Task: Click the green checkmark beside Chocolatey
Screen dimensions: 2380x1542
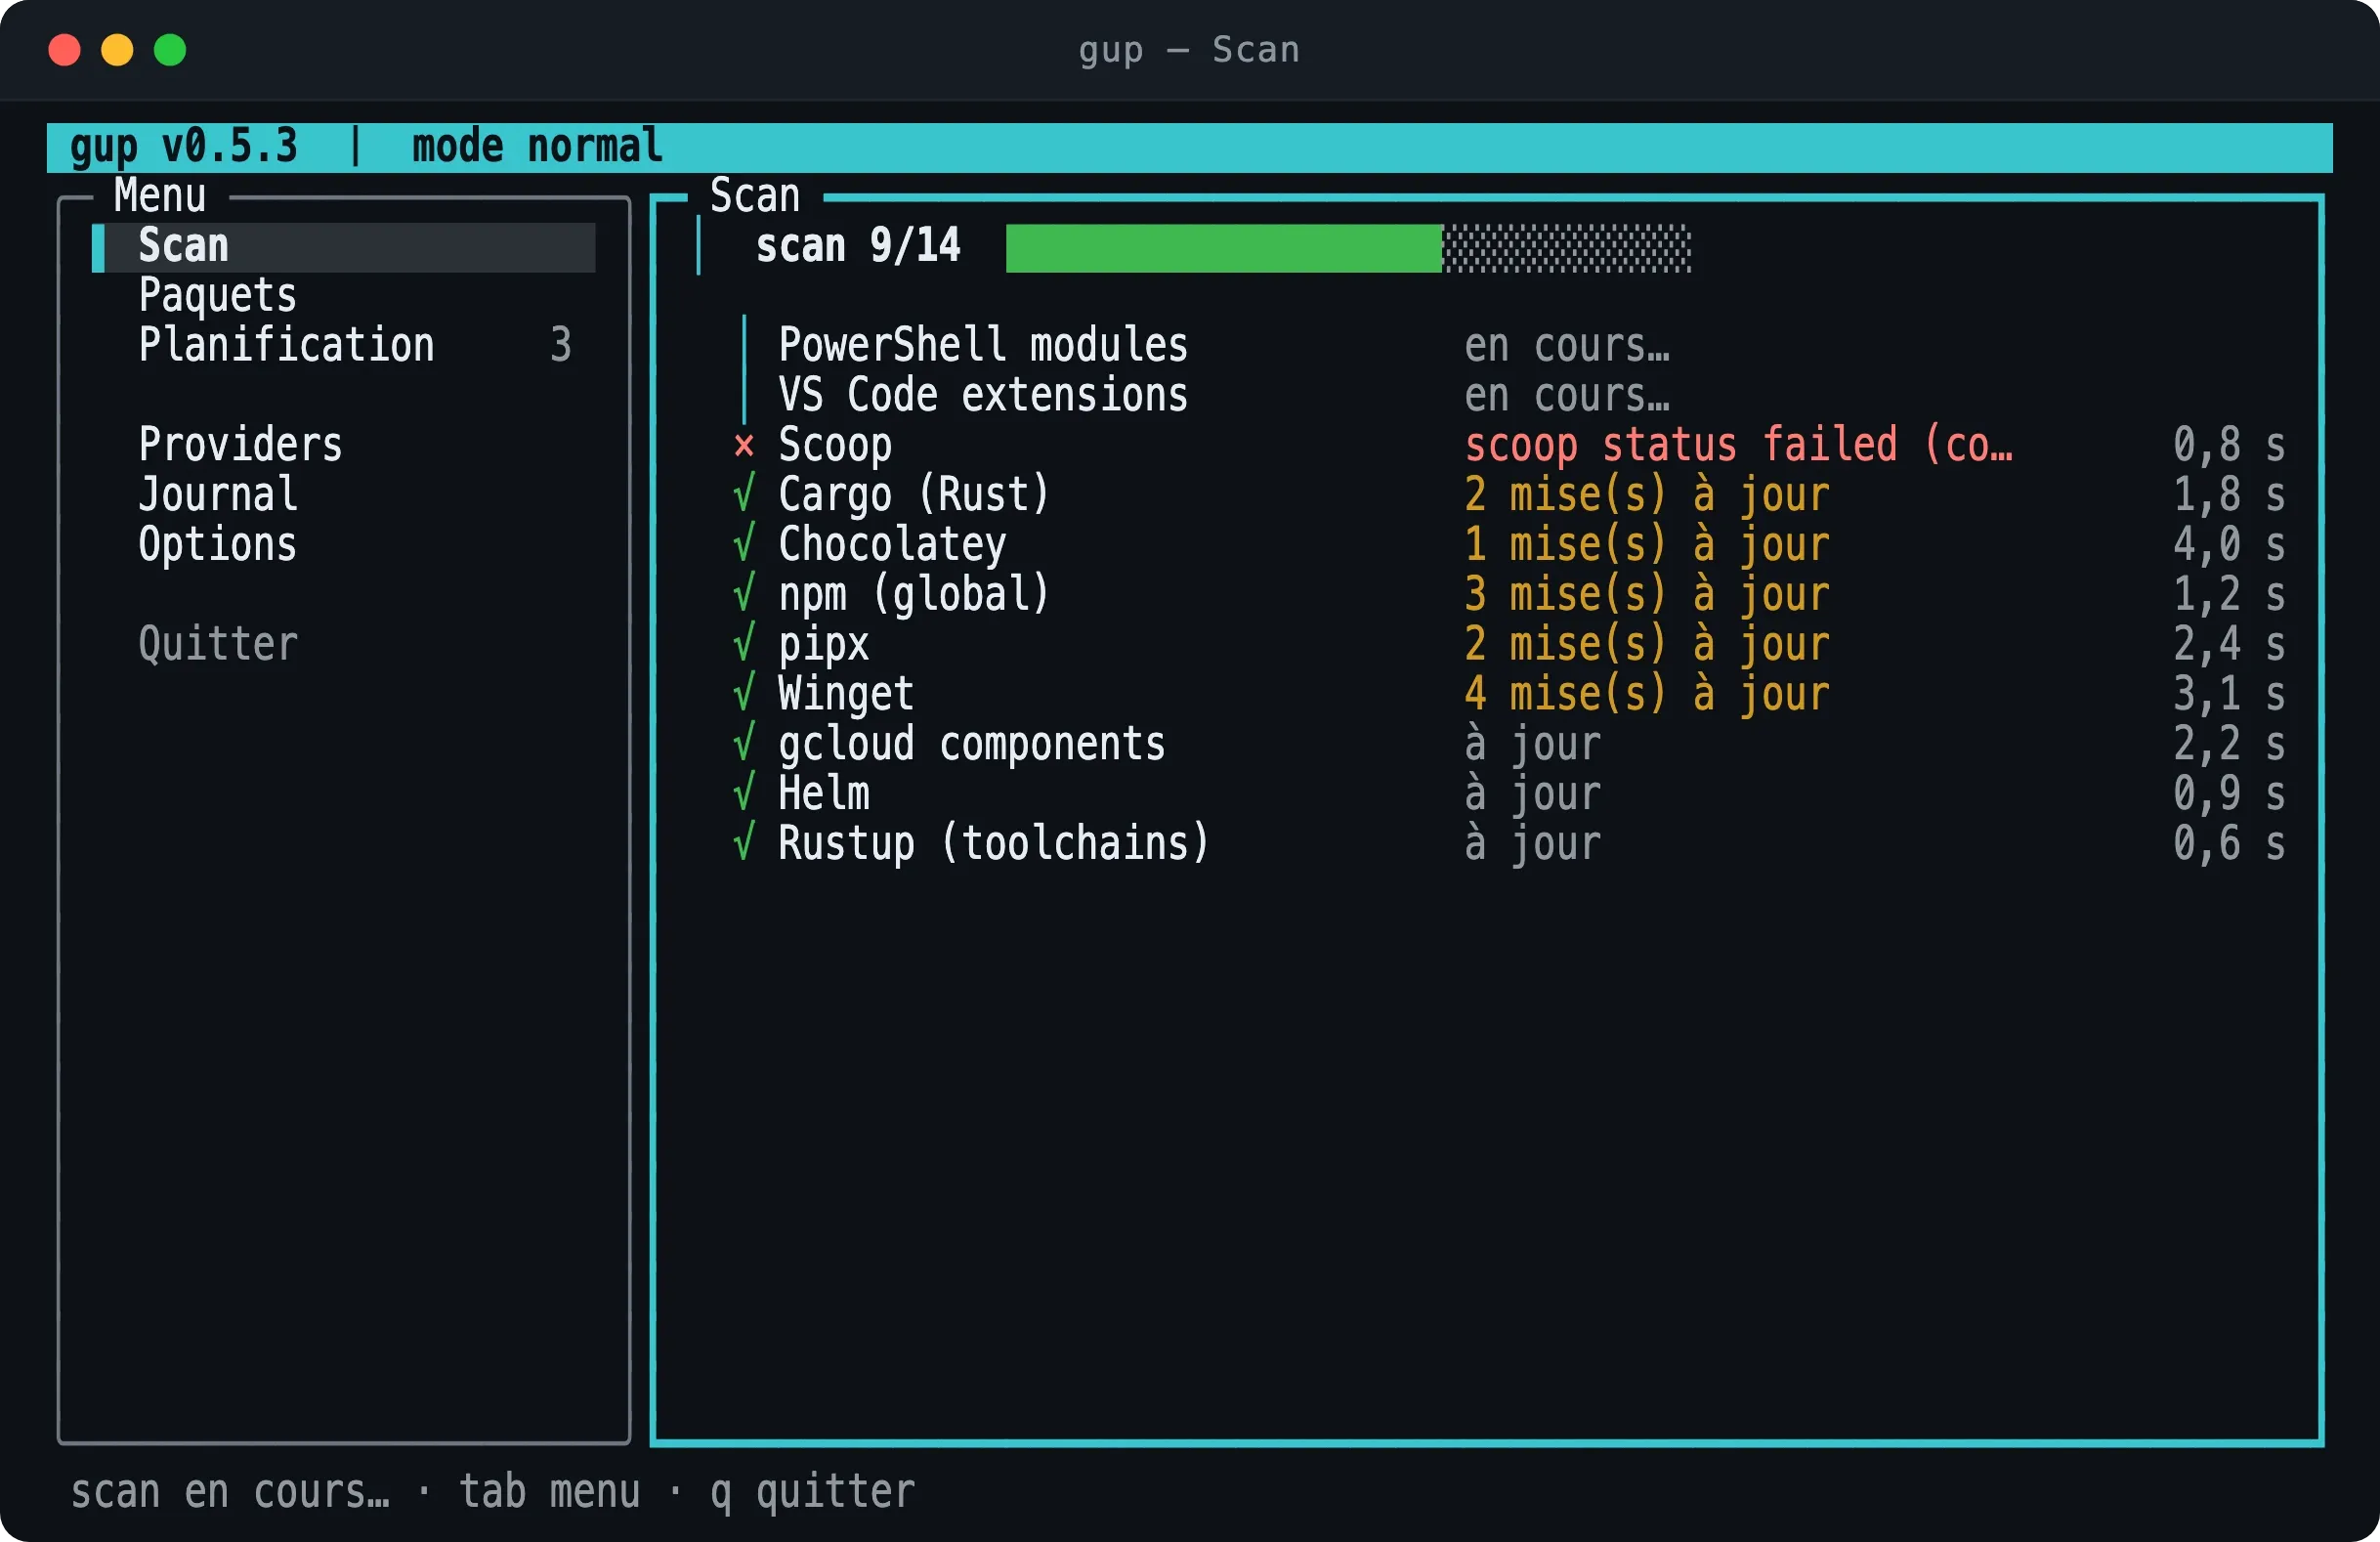Action: click(743, 544)
